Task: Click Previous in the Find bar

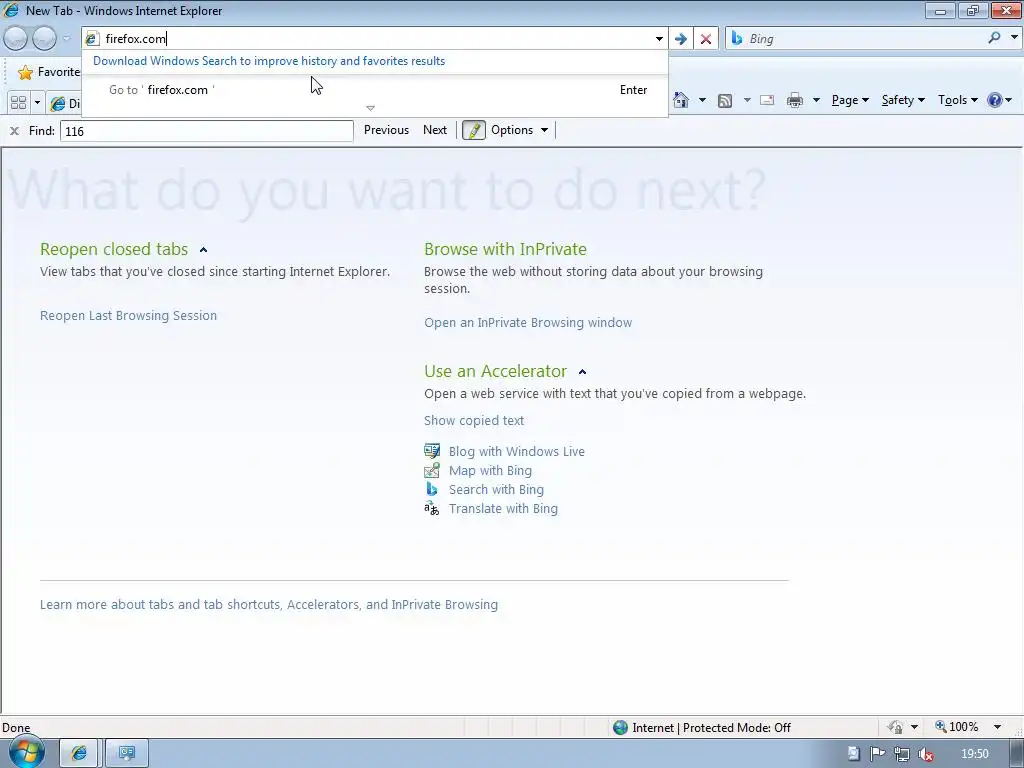Action: click(x=386, y=130)
